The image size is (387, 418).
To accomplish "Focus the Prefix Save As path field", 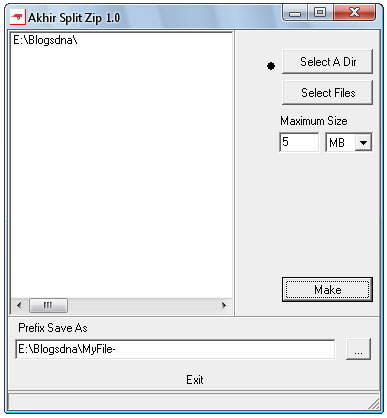I will pos(175,349).
